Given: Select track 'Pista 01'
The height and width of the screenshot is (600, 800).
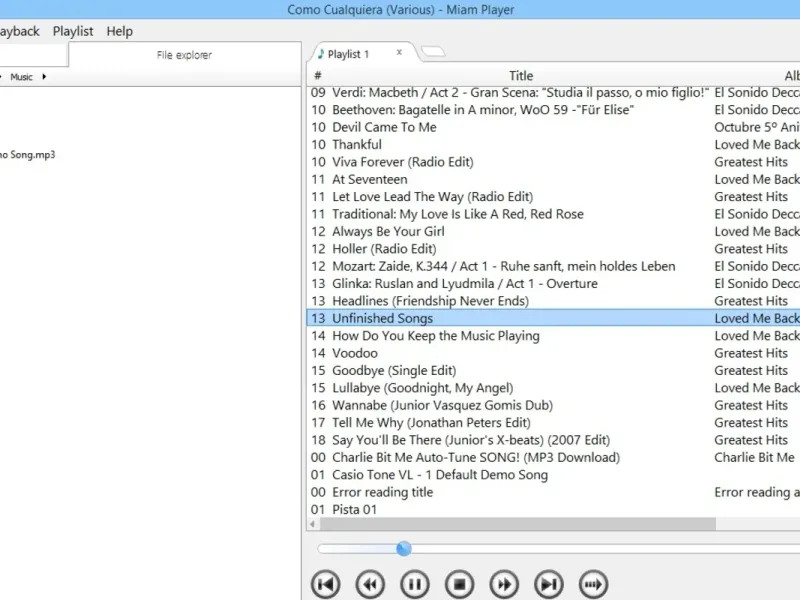Looking at the screenshot, I should click(x=553, y=509).
